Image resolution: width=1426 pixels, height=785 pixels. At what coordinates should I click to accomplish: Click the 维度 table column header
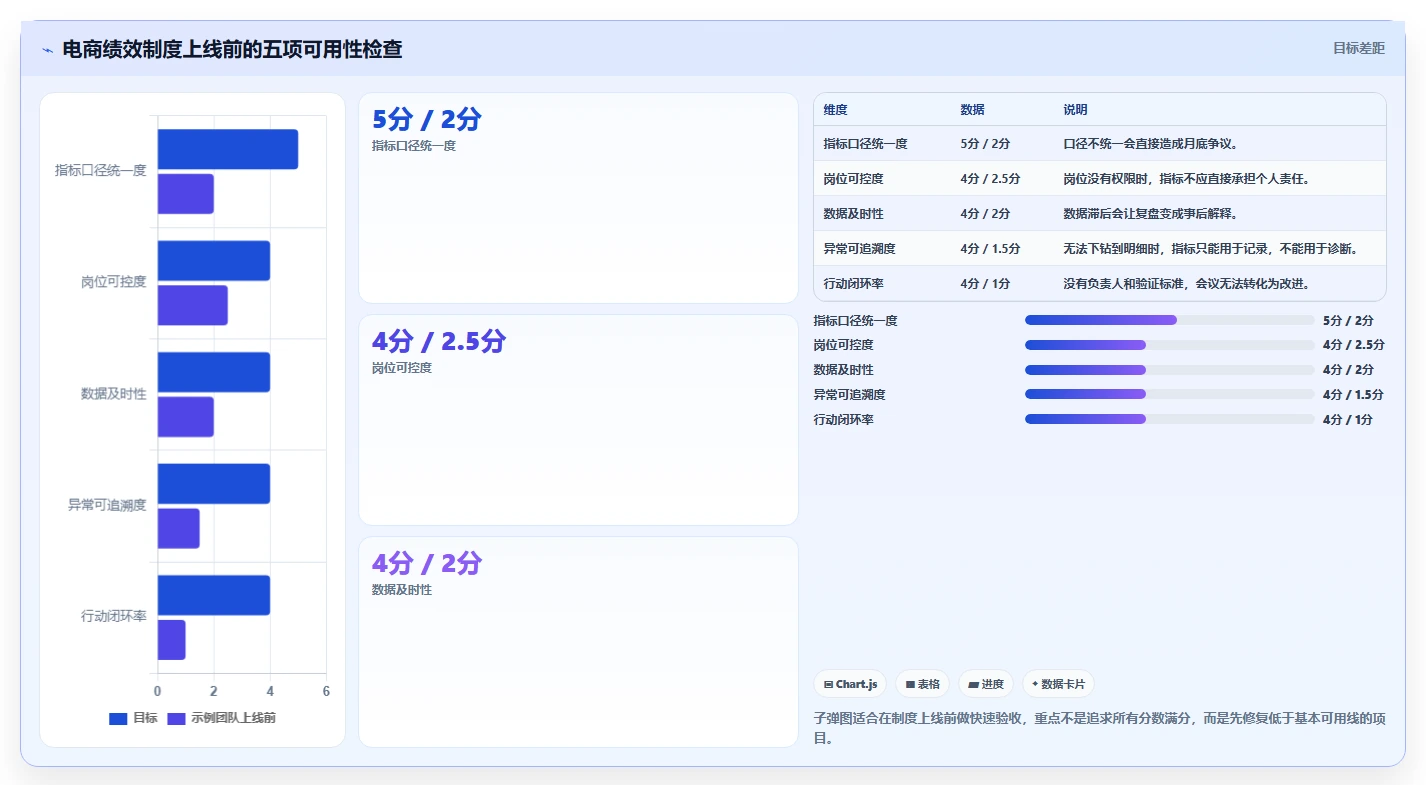835,110
